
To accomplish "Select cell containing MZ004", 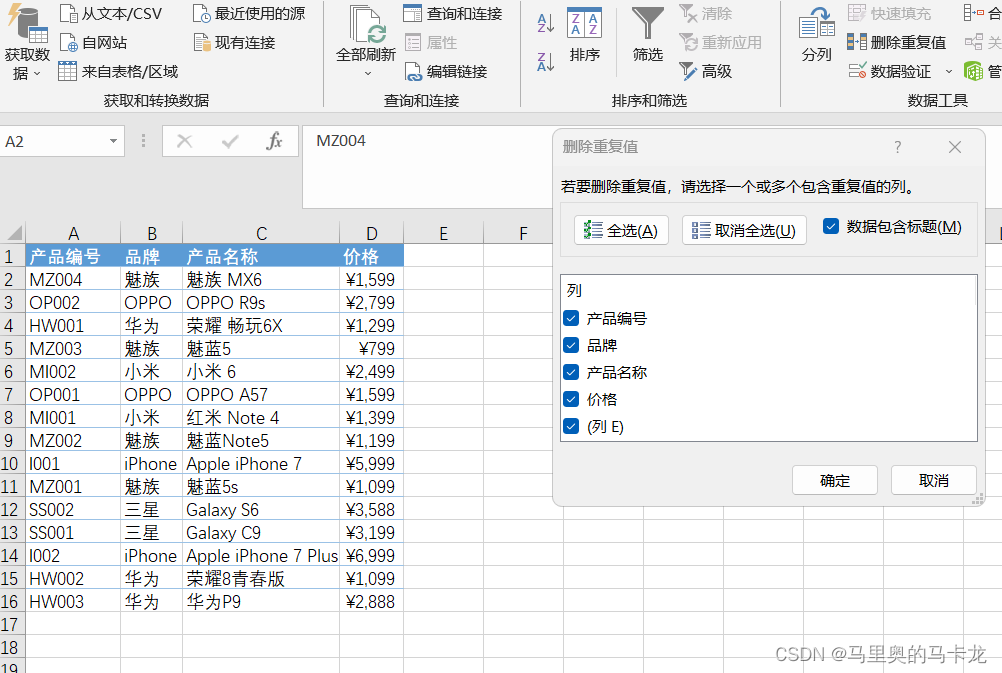I will (73, 279).
